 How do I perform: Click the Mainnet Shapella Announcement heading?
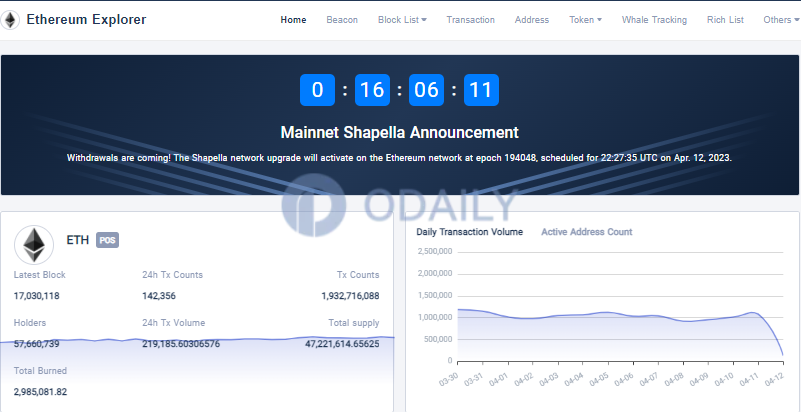399,132
